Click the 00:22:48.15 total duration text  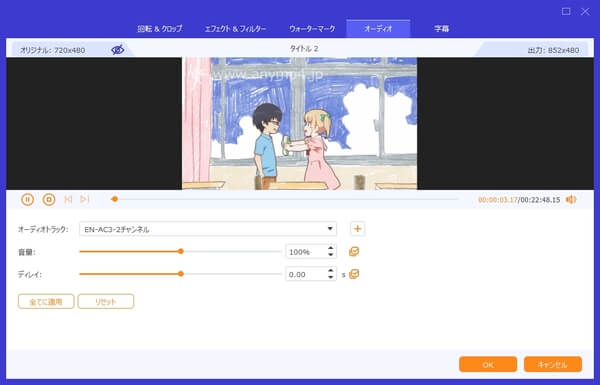point(540,200)
